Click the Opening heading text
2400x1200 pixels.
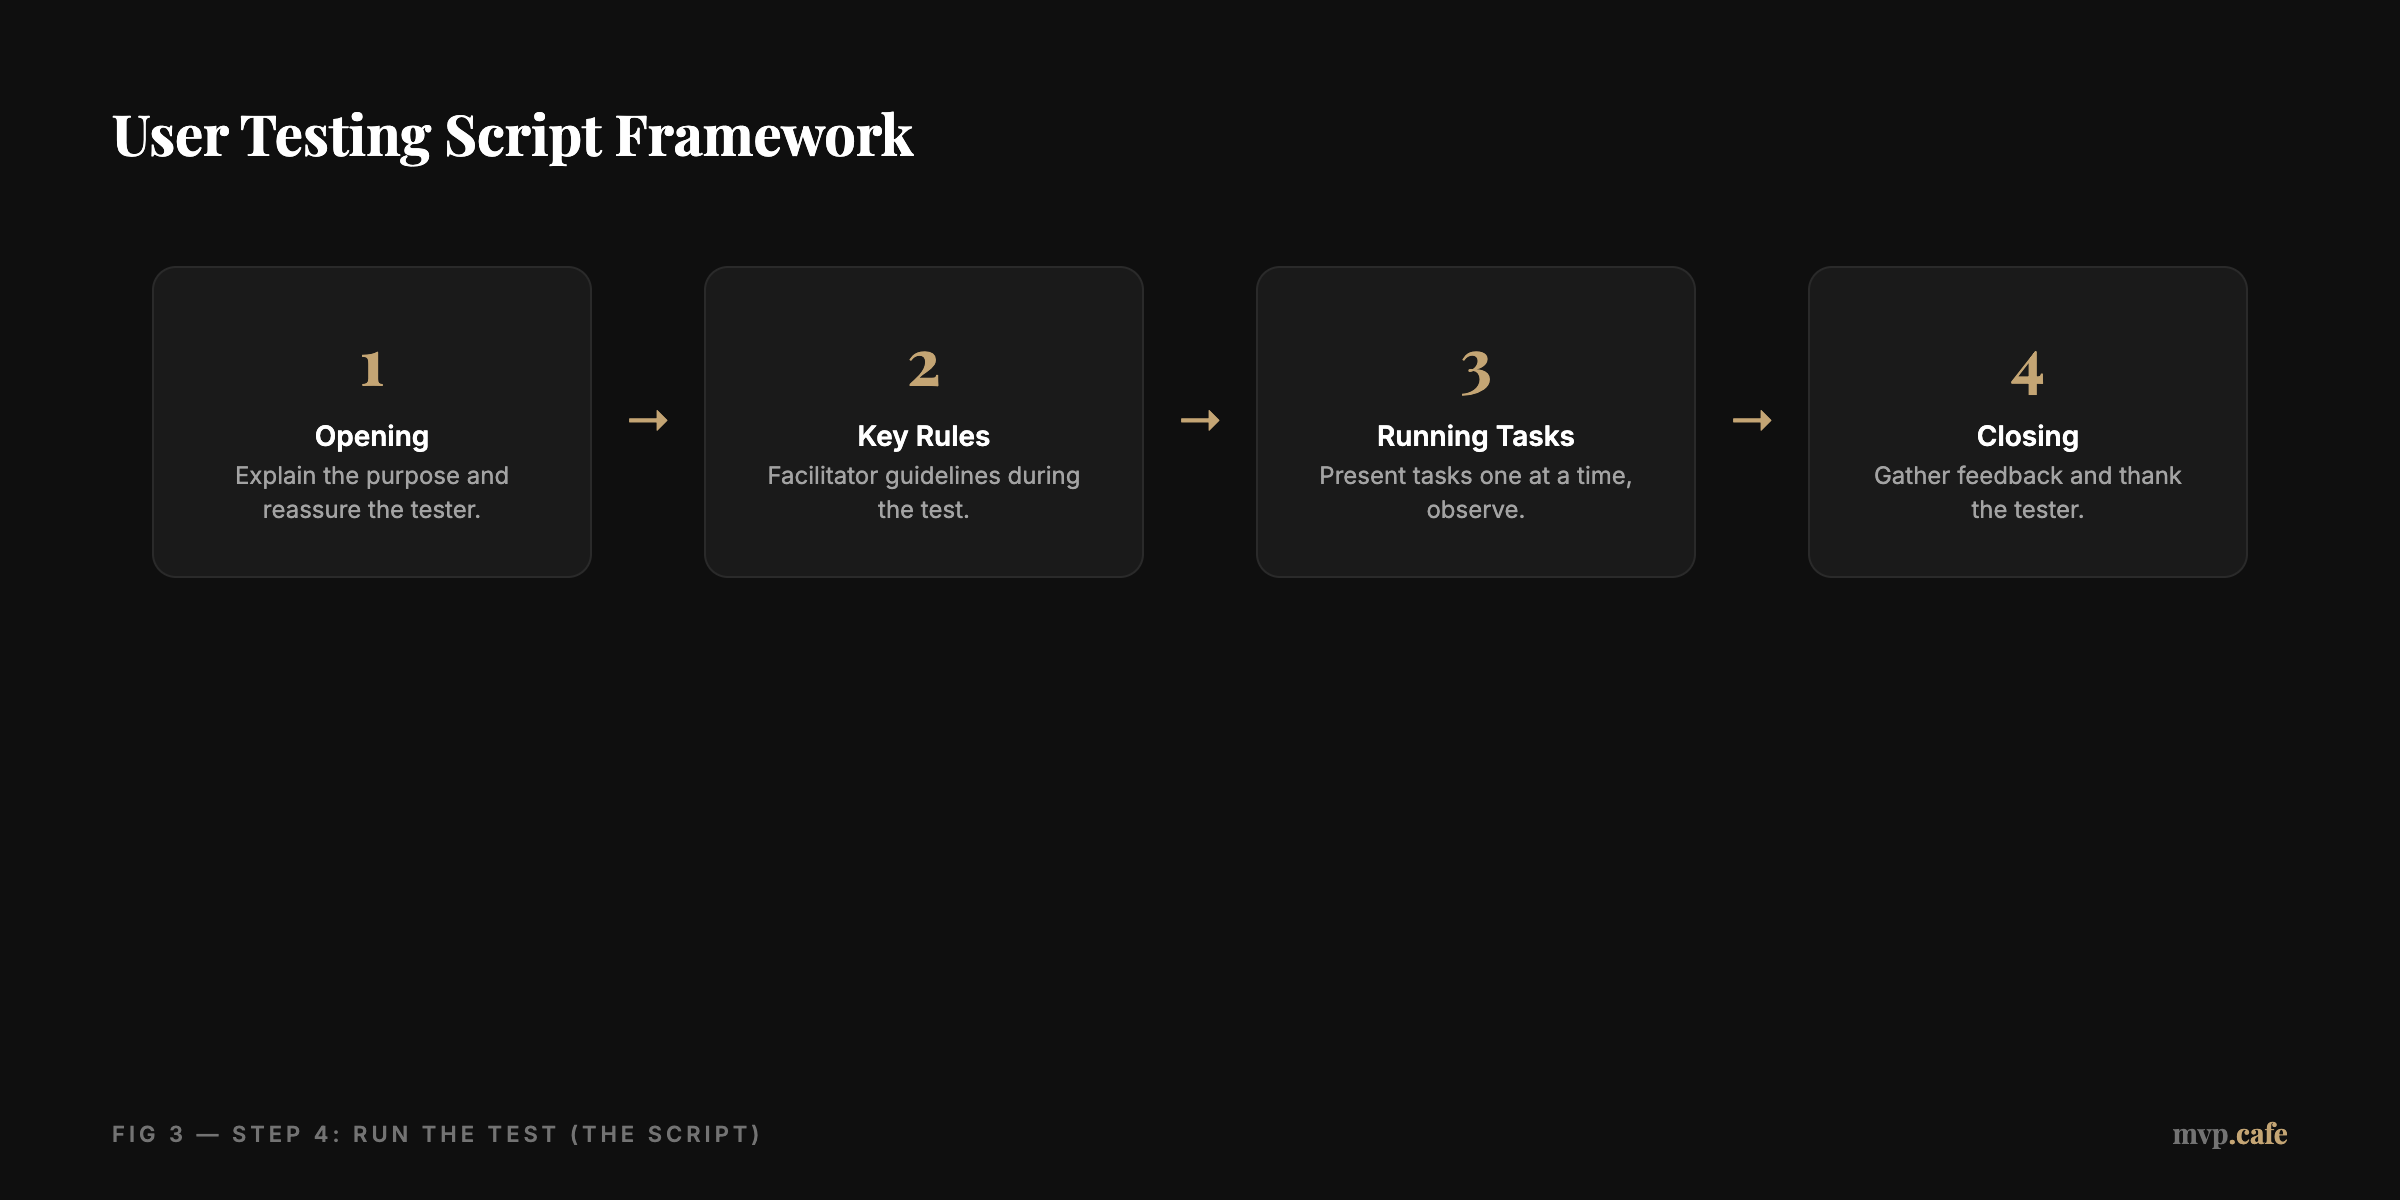pos(371,436)
